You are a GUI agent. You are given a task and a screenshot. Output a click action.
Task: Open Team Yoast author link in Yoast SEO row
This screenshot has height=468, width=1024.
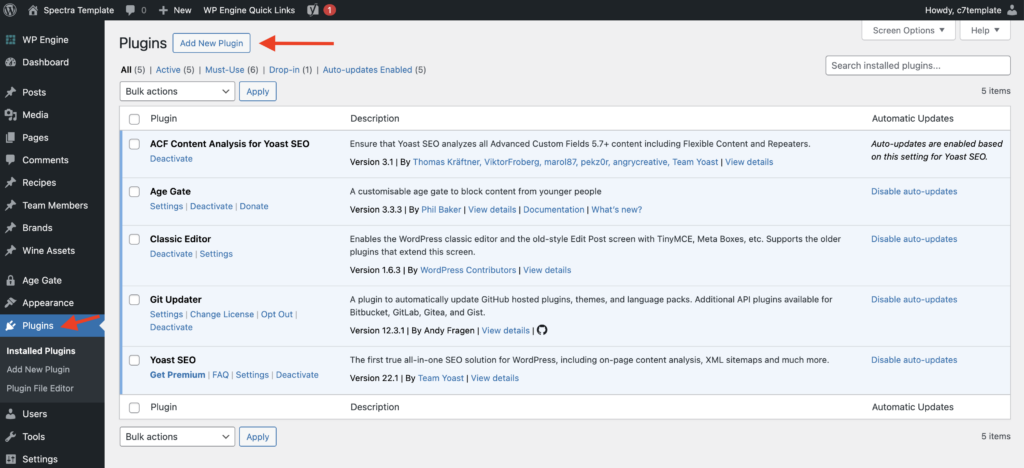[x=441, y=378]
